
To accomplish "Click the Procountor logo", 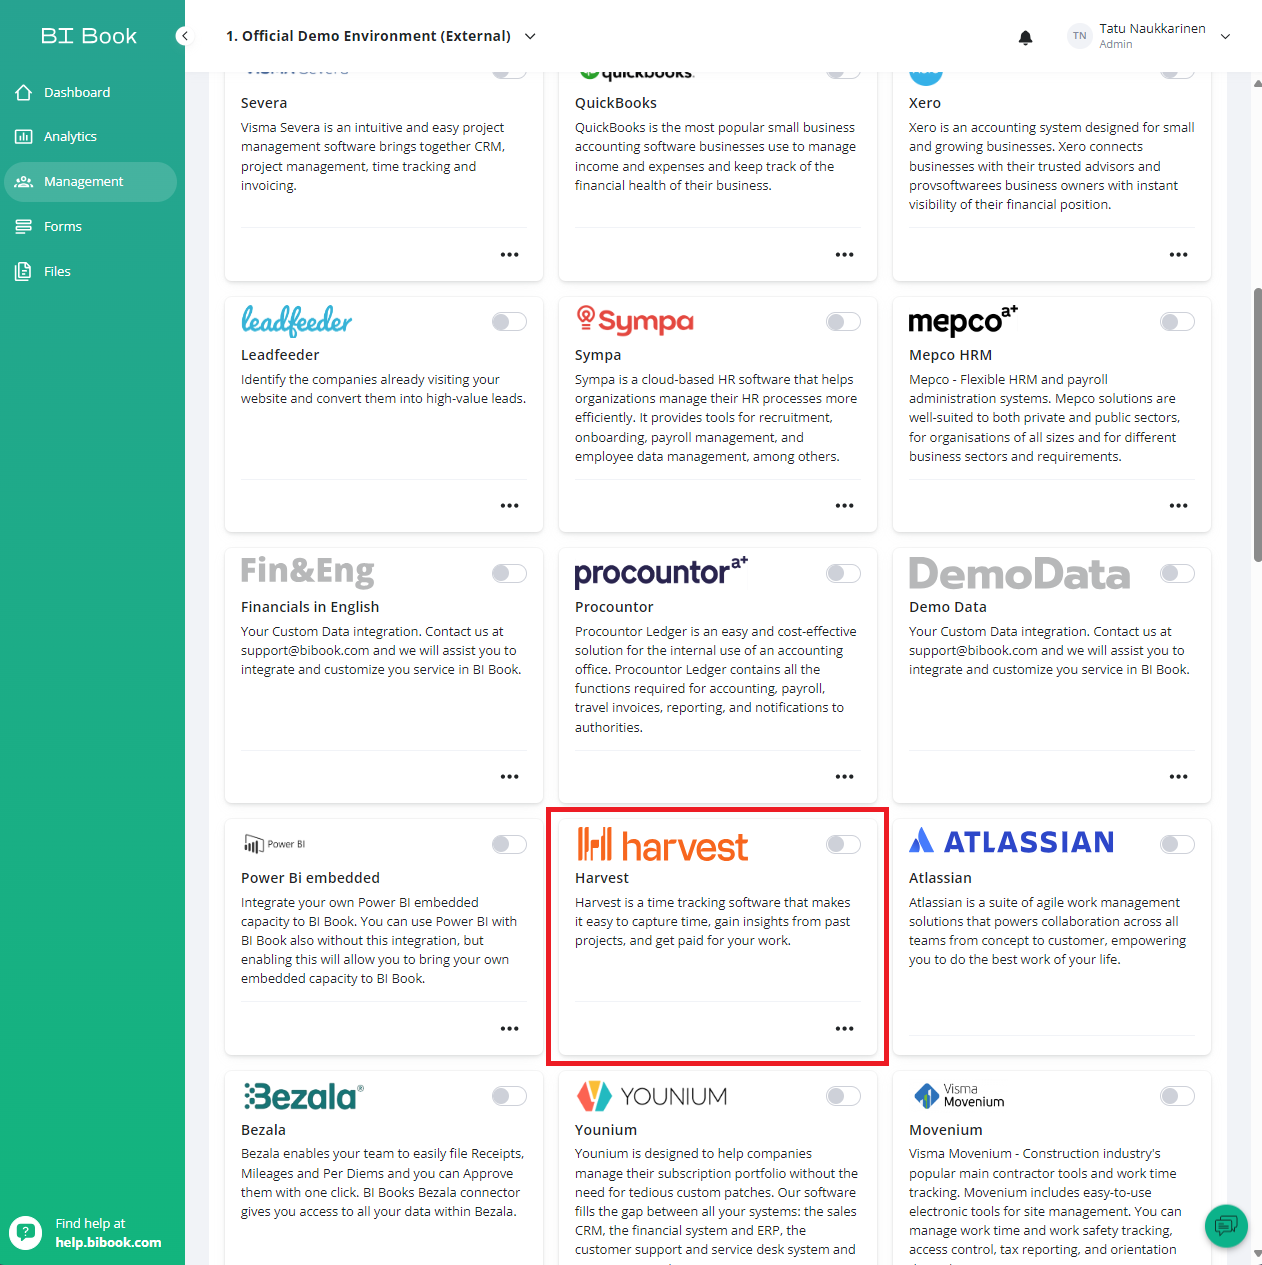I will click(661, 572).
